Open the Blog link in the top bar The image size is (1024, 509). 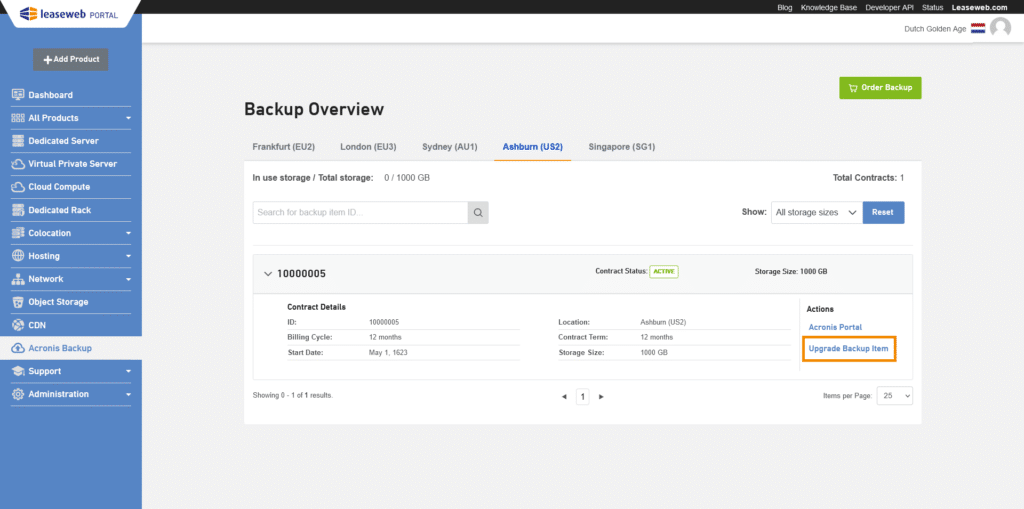785,7
